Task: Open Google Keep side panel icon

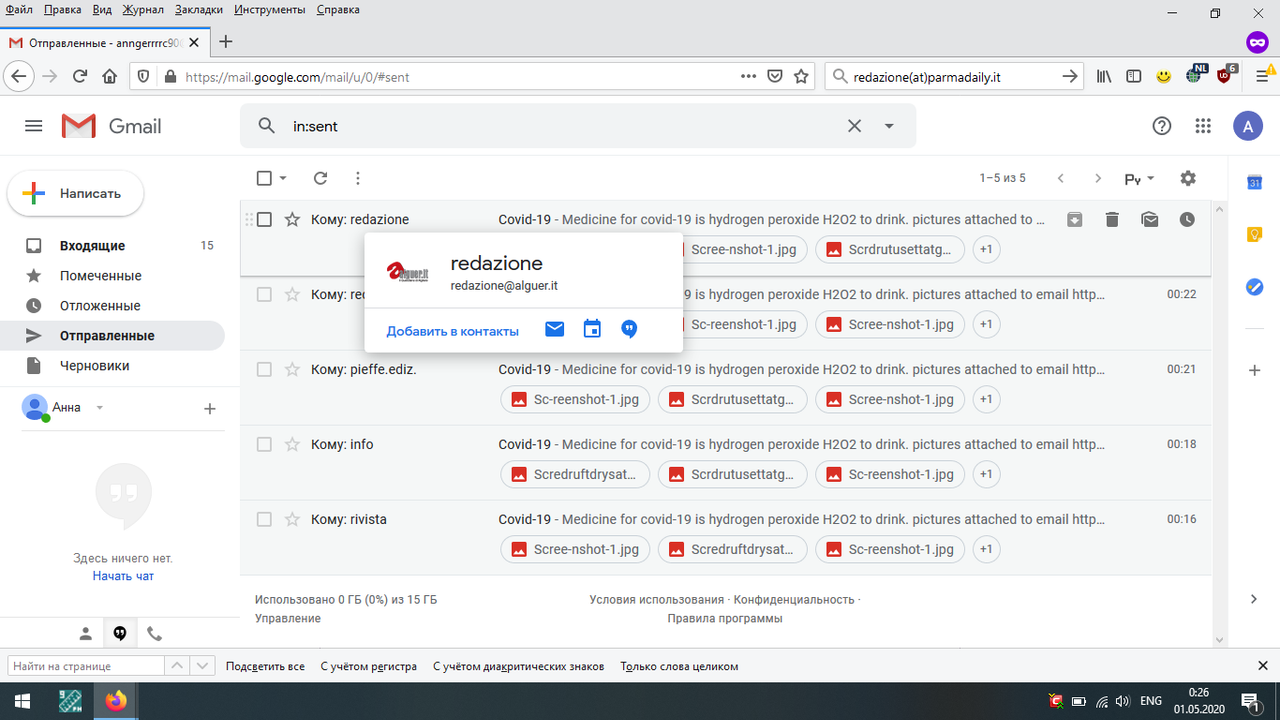Action: [1254, 234]
